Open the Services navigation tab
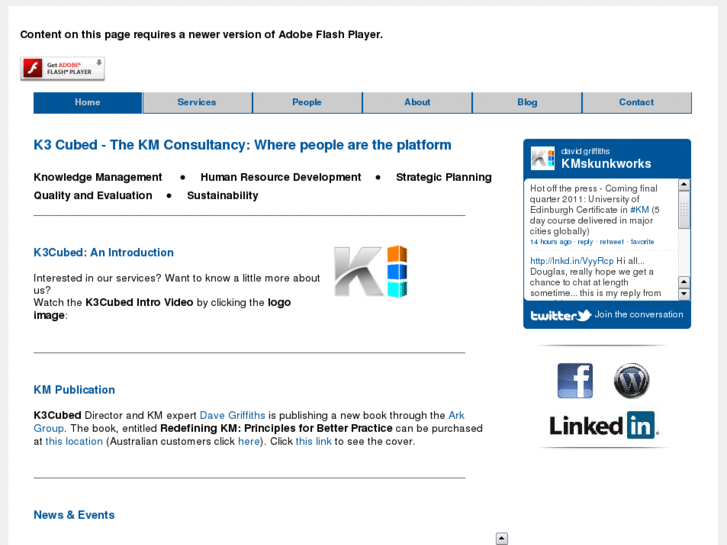This screenshot has height=545, width=727. [197, 103]
